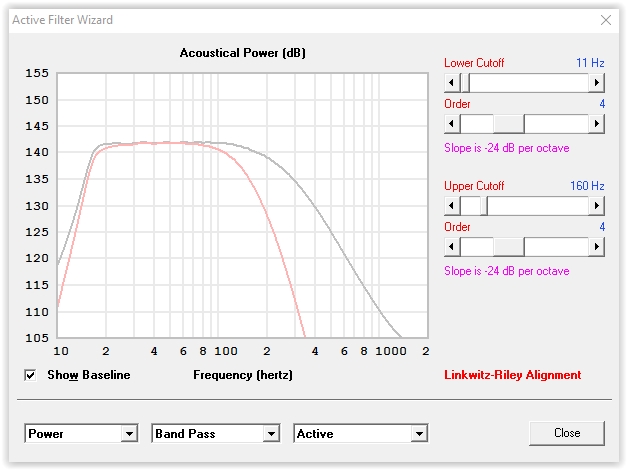Click the Active Filter Wizard title text
The height and width of the screenshot is (470, 627).
[62, 20]
